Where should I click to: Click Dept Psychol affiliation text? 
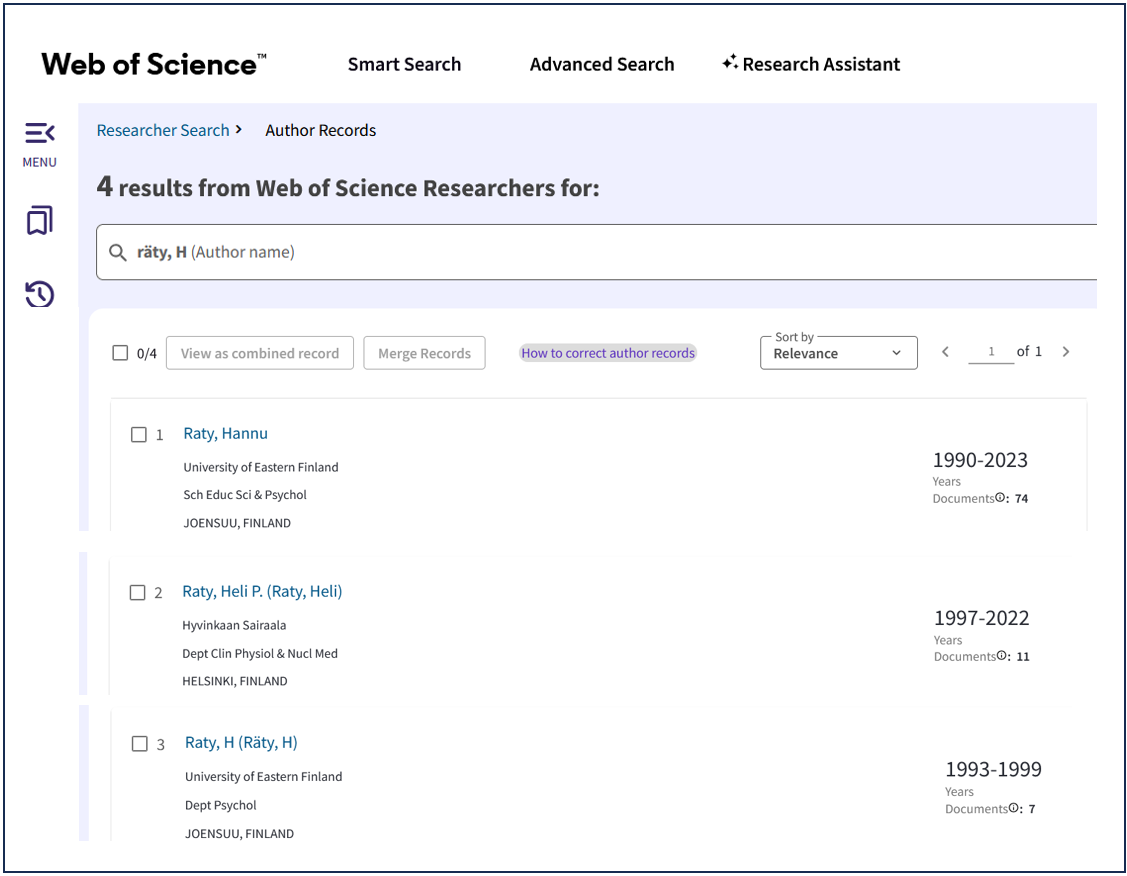tap(221, 805)
